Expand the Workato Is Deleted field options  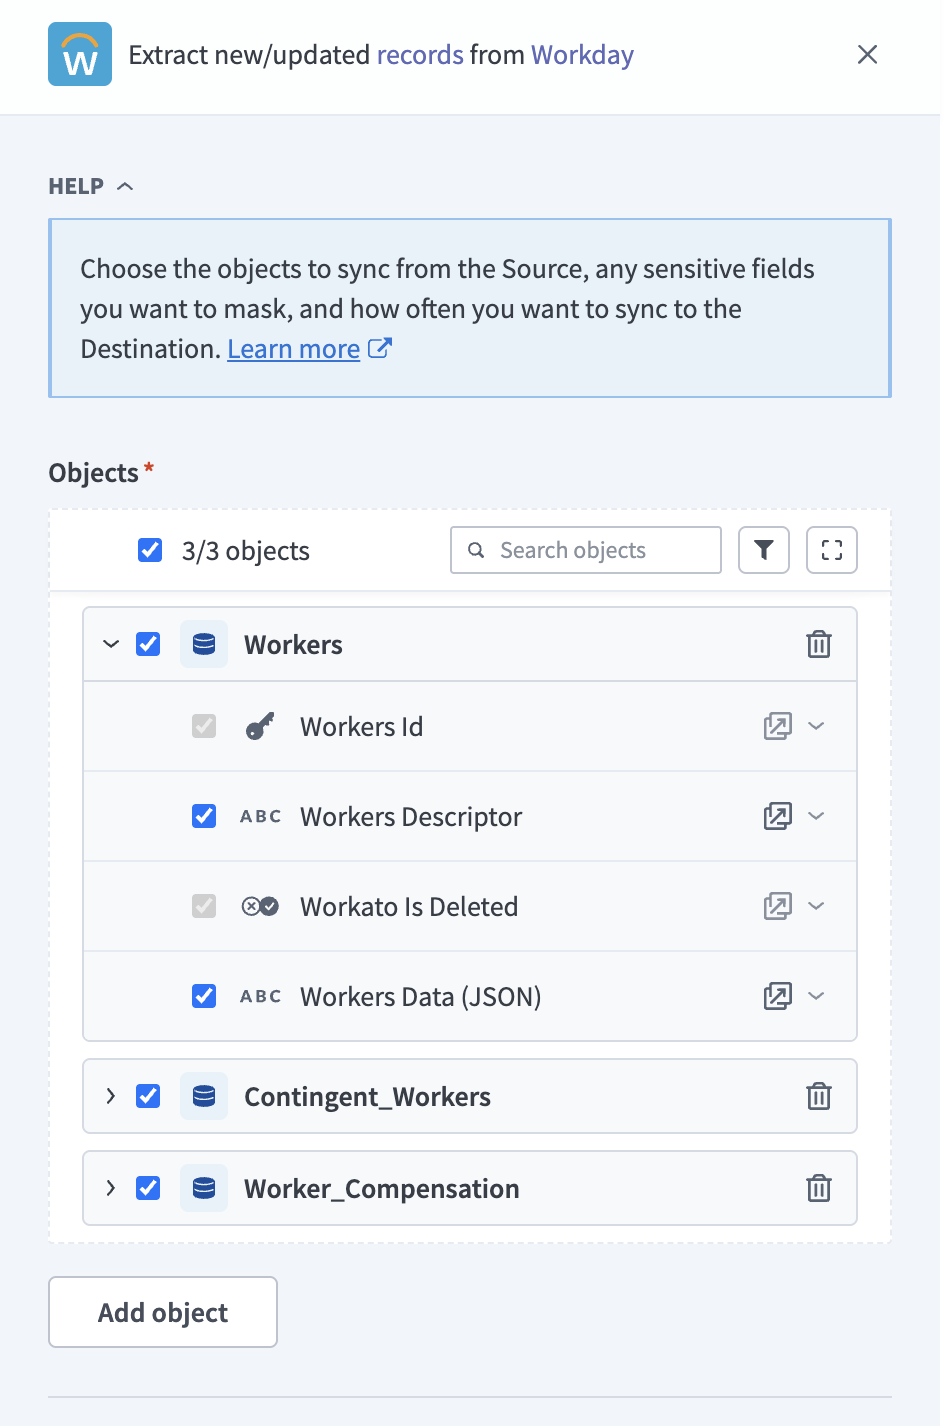[x=816, y=906]
